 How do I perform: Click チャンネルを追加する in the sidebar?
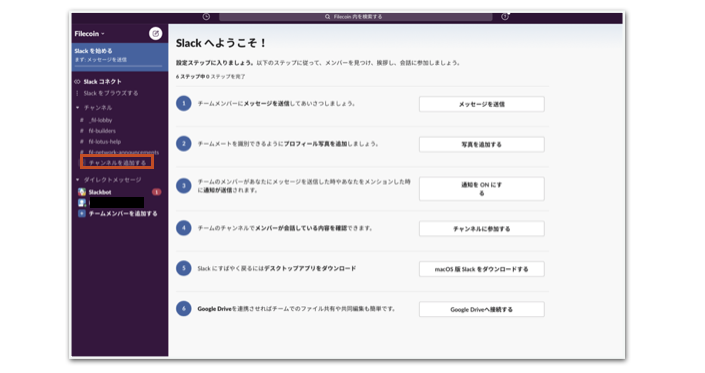(x=117, y=163)
